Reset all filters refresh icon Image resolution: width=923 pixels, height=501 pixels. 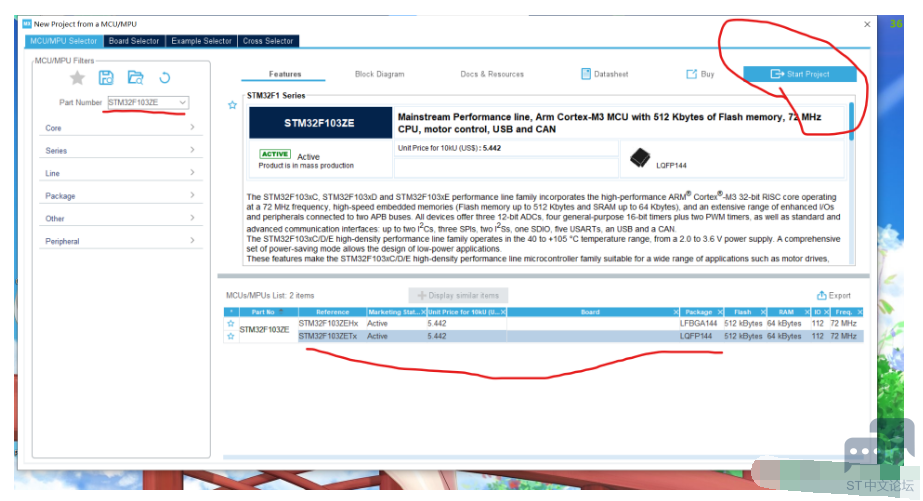tap(165, 78)
